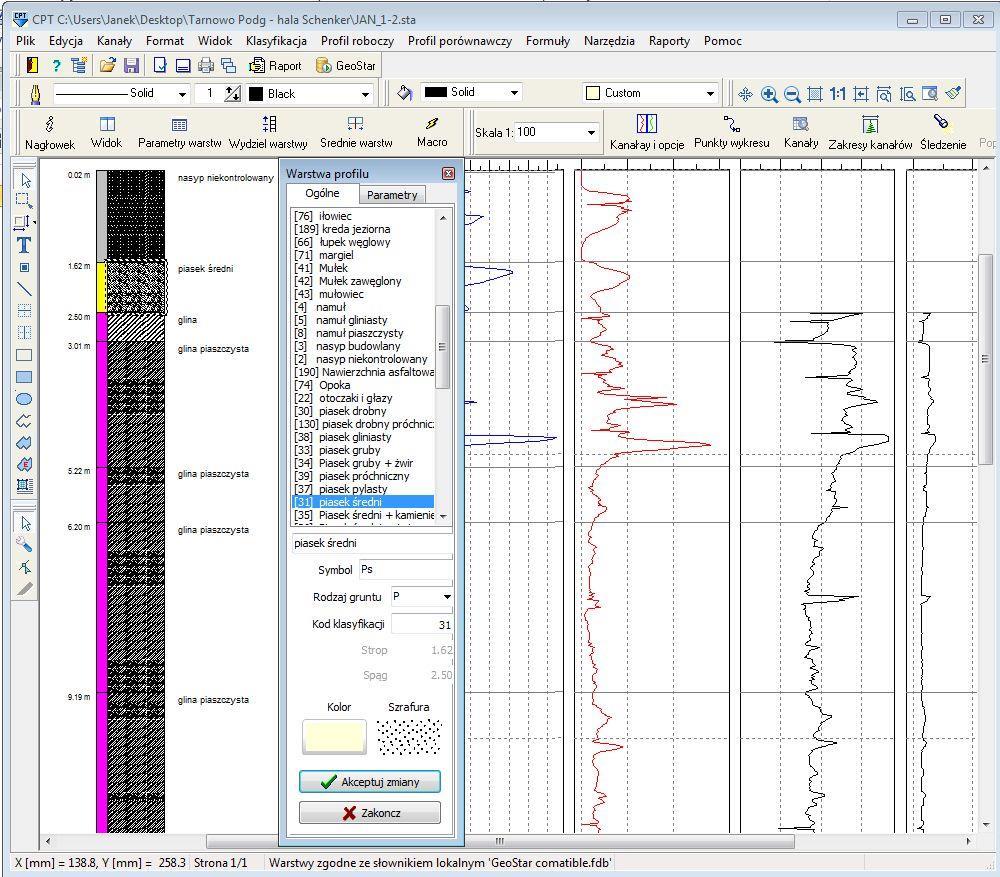This screenshot has width=1000, height=877.
Task: Click the piasek średni name field
Action: click(x=372, y=543)
